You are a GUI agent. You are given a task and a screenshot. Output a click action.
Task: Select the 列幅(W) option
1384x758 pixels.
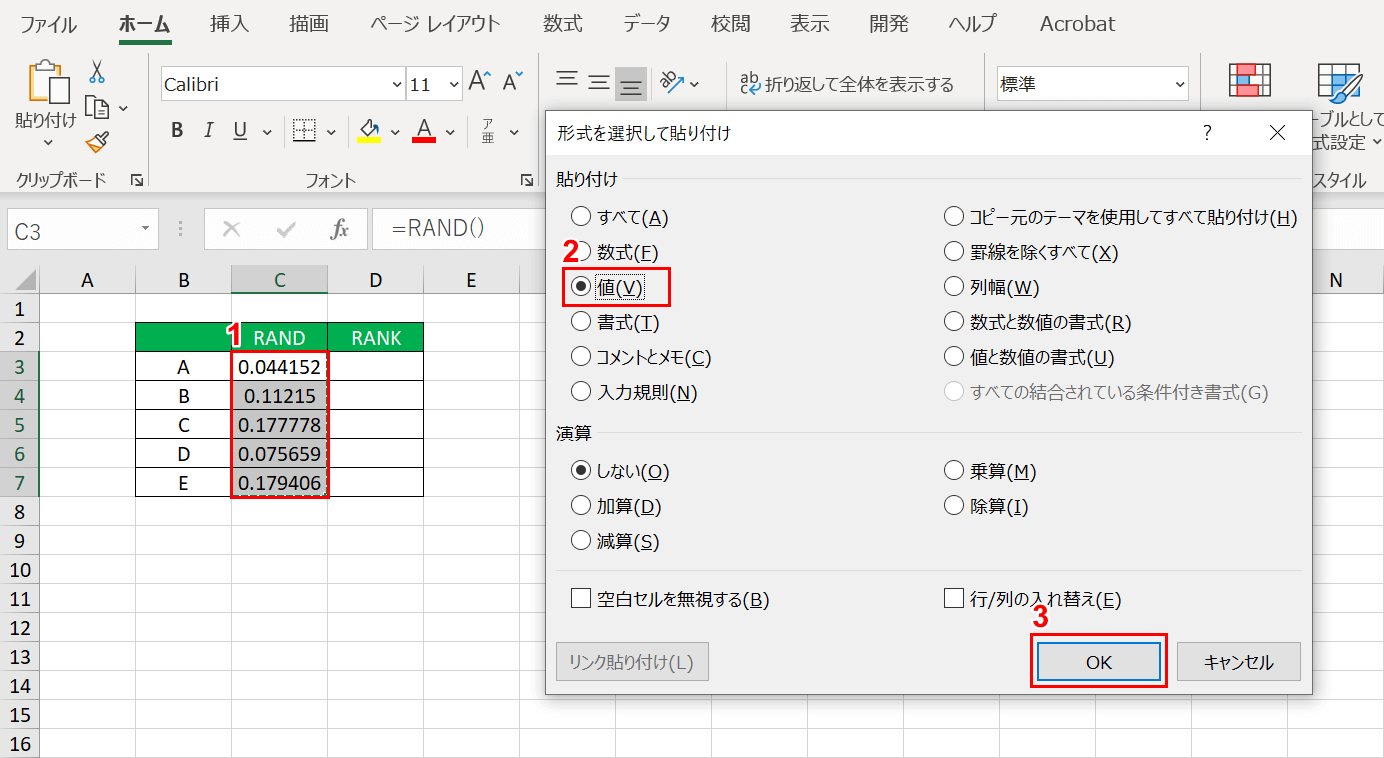coord(992,287)
